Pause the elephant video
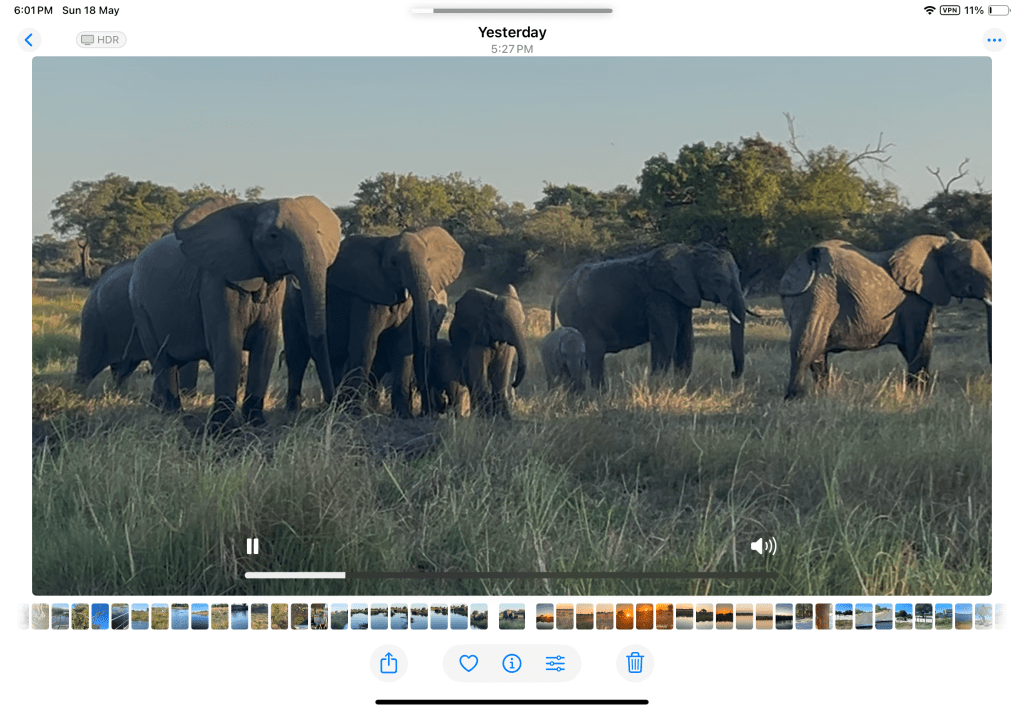Image resolution: width=1024 pixels, height=711 pixels. coord(253,546)
